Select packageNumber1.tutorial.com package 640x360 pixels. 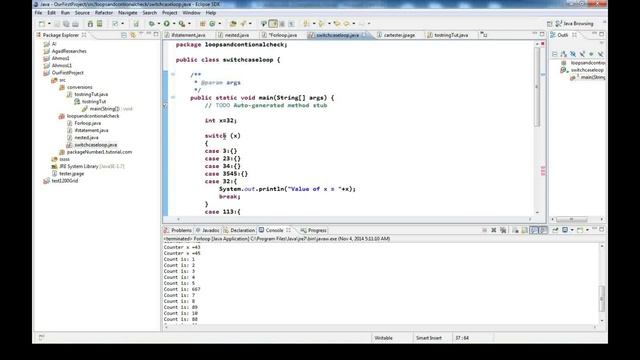tap(99, 152)
